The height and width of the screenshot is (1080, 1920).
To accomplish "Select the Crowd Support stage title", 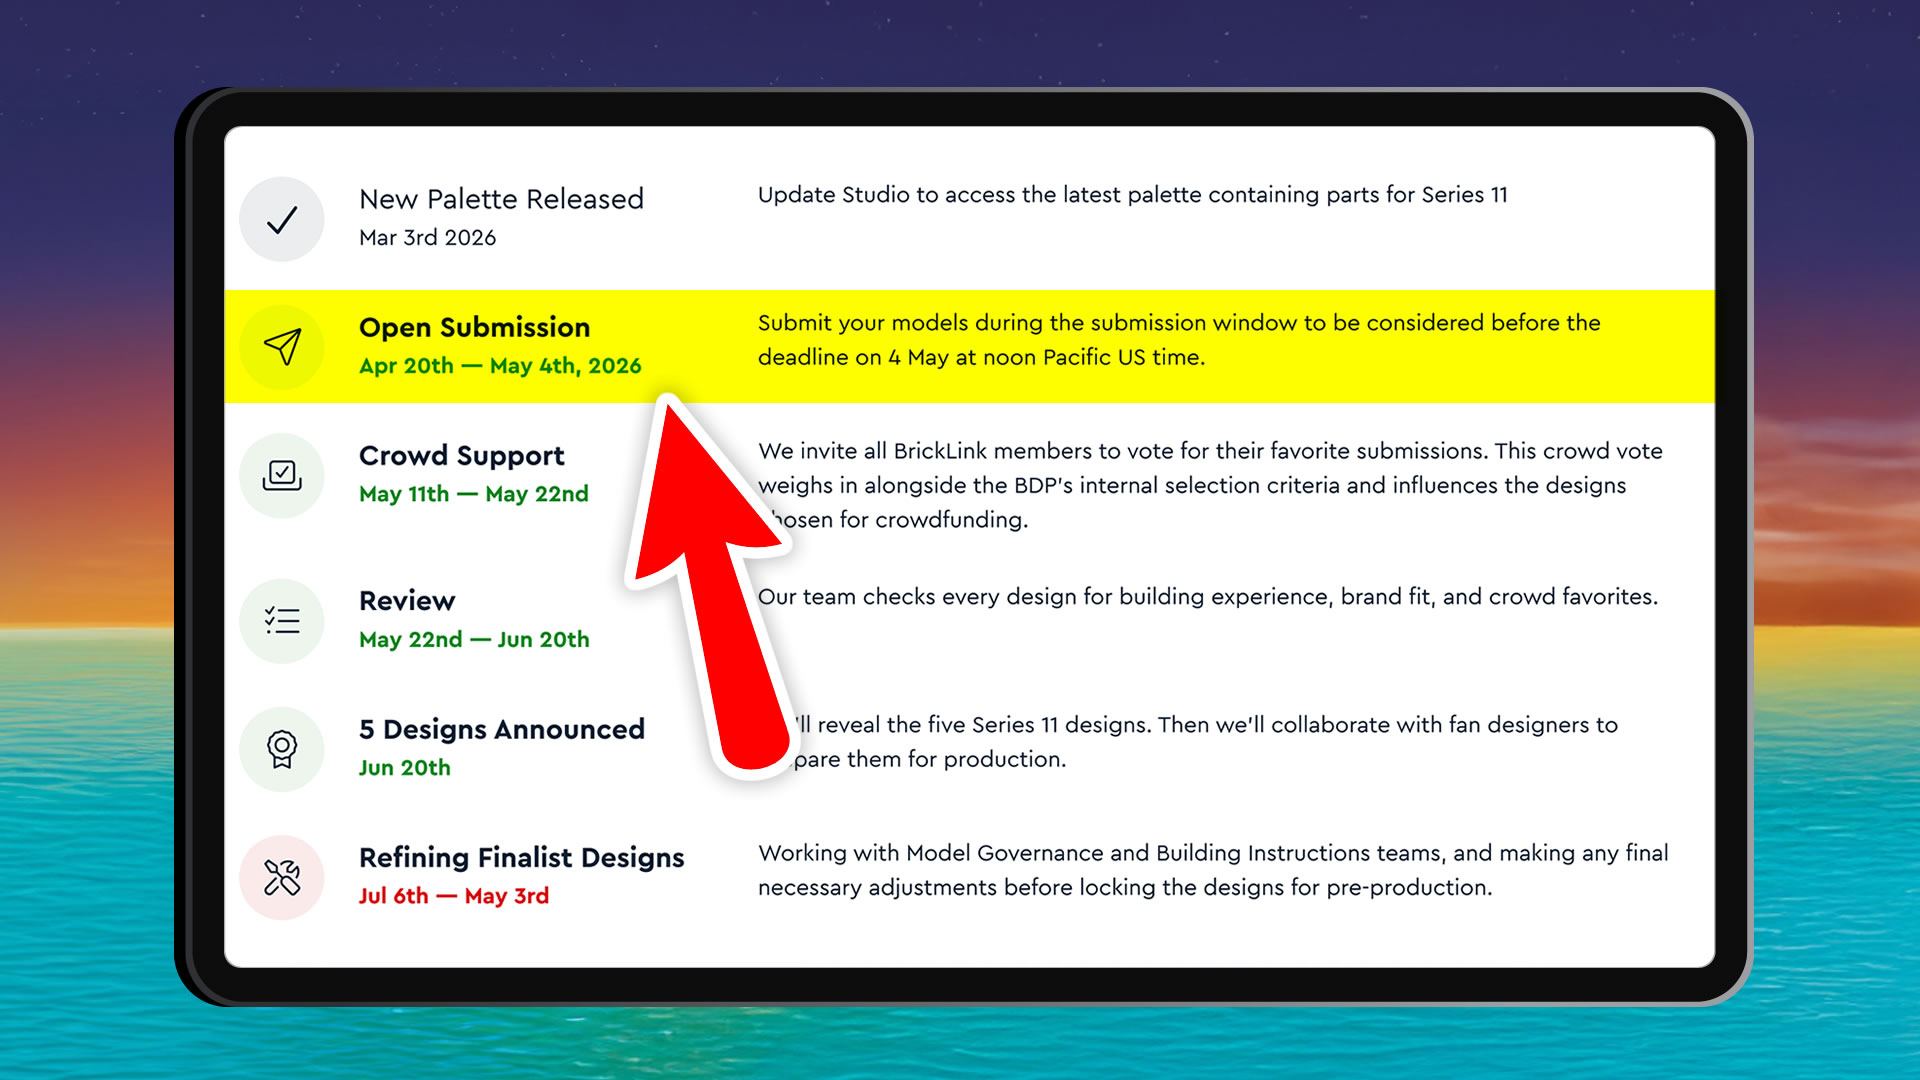I will [x=461, y=455].
